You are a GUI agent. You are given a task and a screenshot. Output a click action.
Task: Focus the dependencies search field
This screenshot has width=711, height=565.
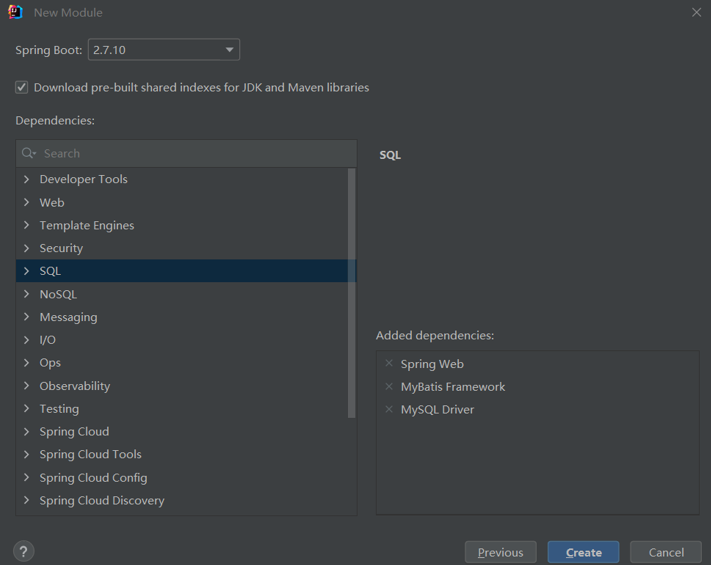195,153
